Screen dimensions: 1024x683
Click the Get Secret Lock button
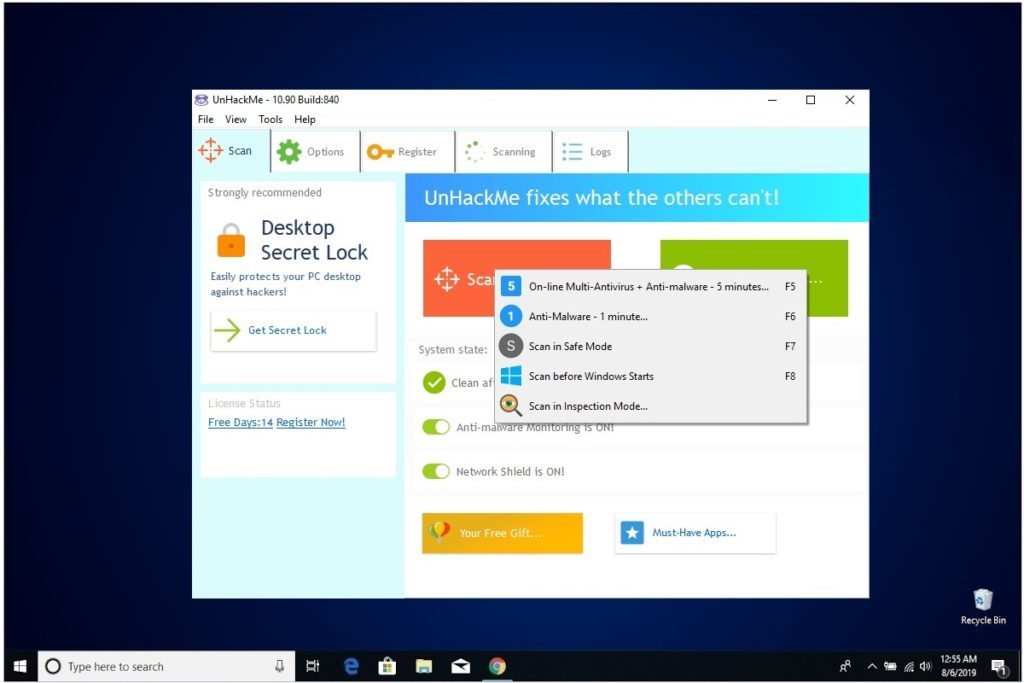pos(293,330)
